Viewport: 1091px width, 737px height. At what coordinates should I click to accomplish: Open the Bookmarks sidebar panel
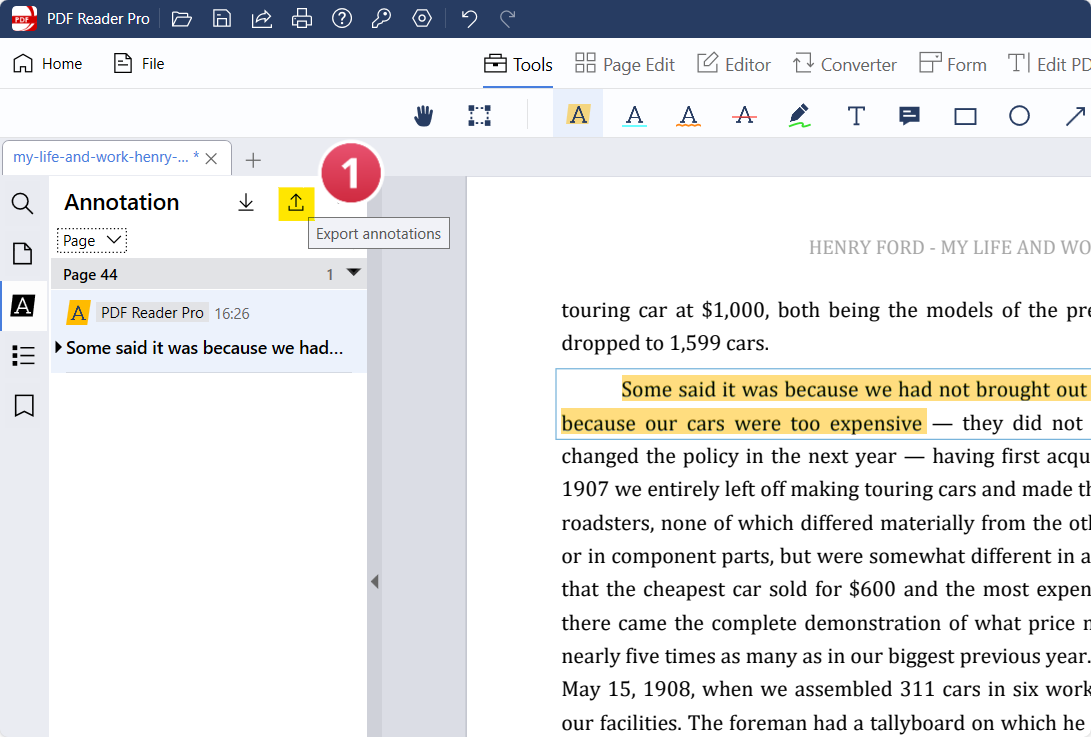(x=24, y=406)
